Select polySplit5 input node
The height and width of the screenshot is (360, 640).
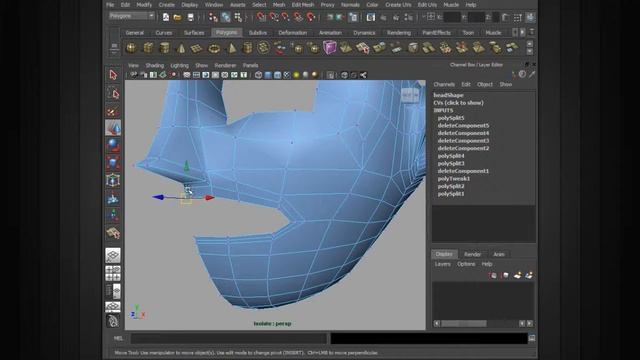click(451, 118)
